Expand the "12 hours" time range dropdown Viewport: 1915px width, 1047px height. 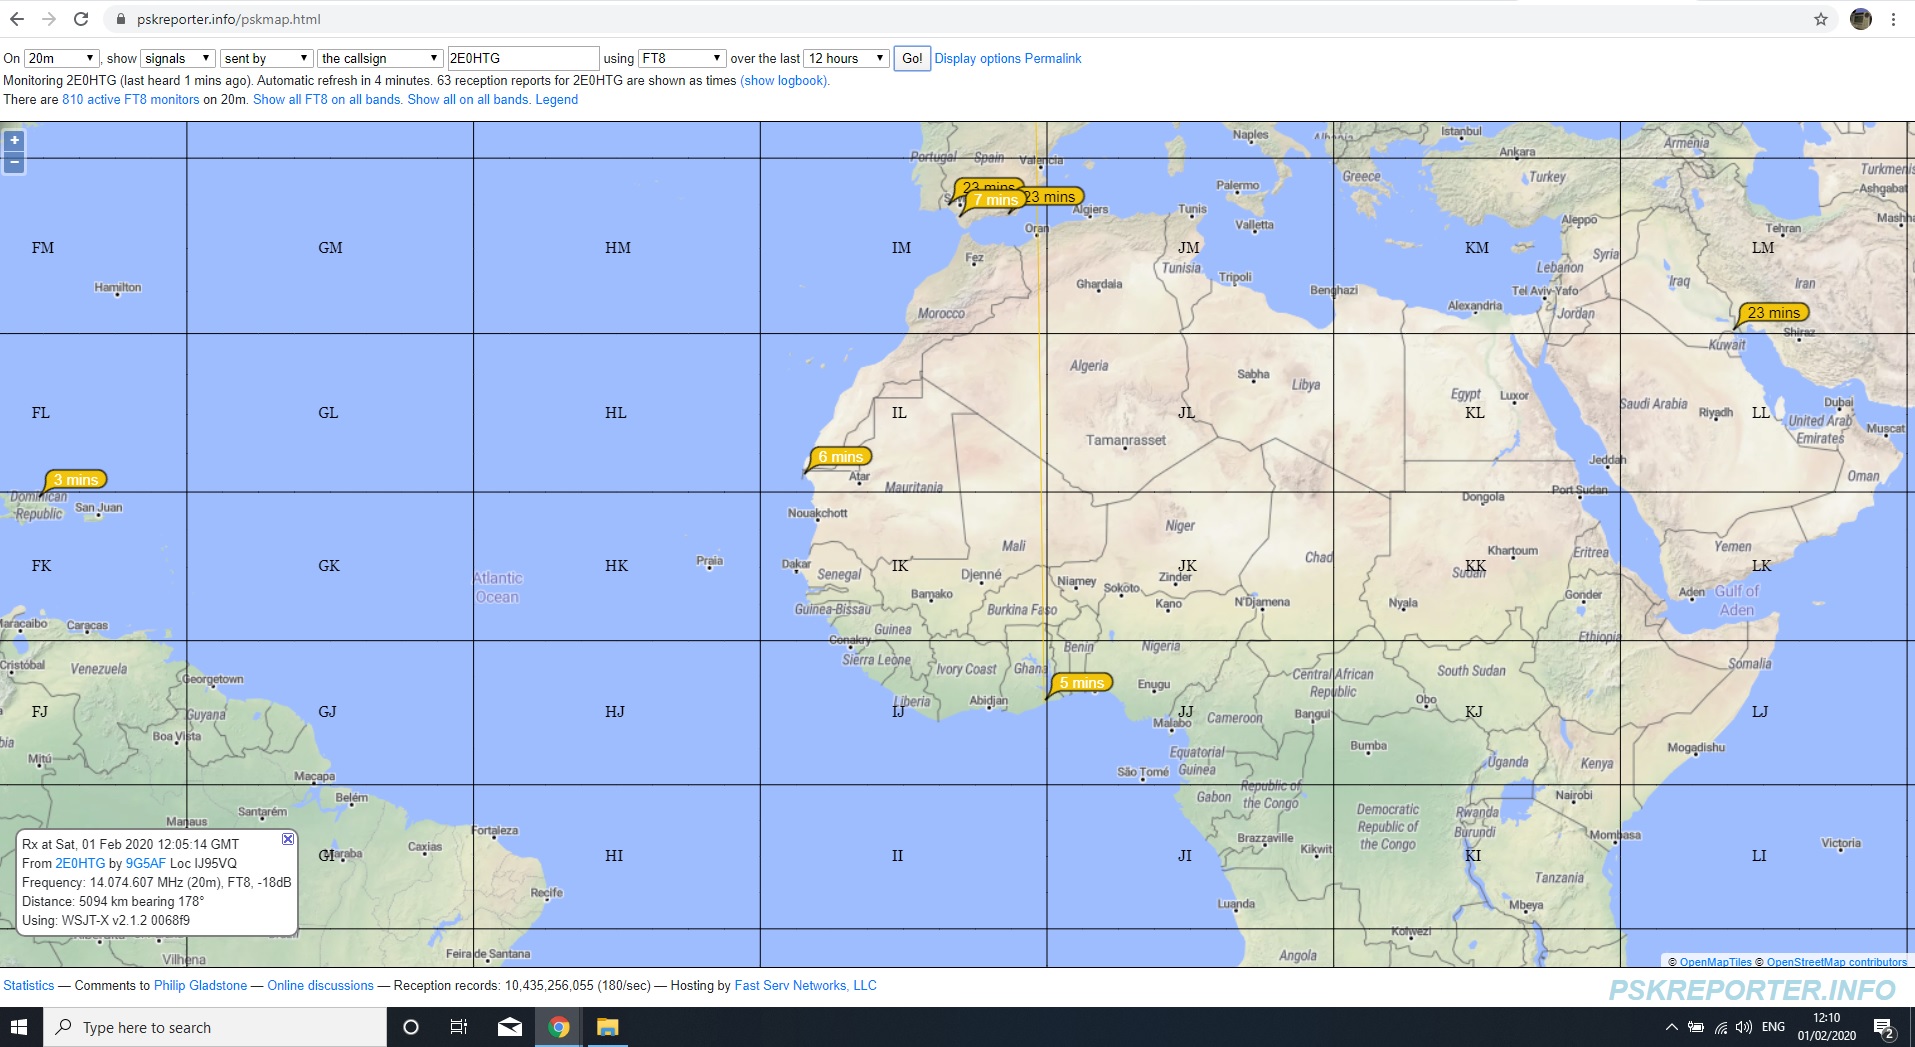coord(845,58)
